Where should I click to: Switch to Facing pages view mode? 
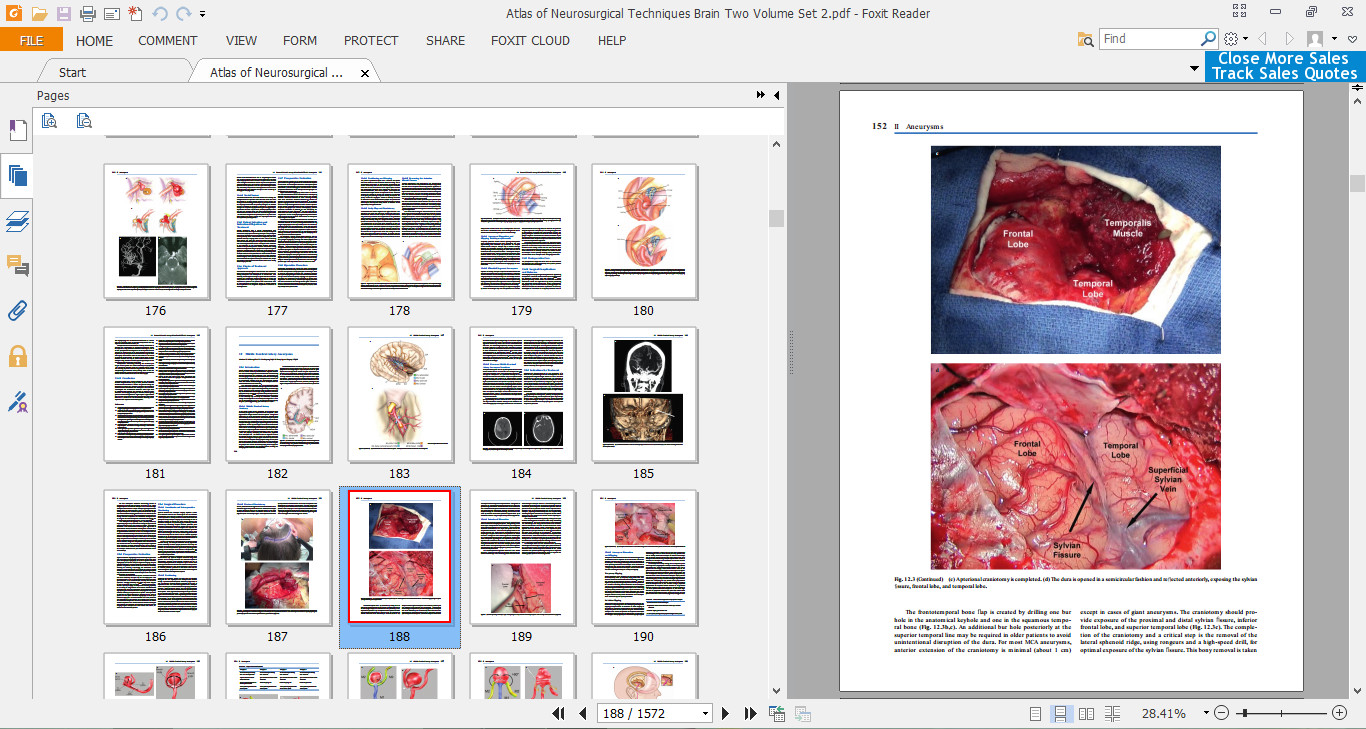(x=1086, y=713)
